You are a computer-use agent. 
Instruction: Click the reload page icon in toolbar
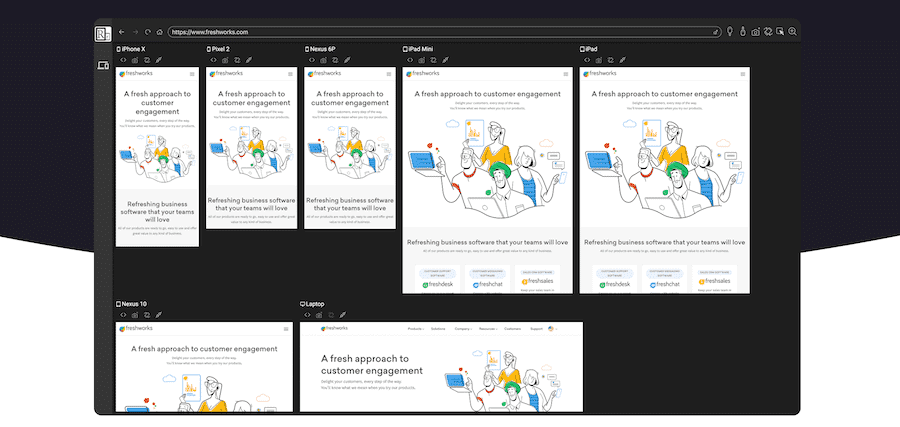(148, 32)
